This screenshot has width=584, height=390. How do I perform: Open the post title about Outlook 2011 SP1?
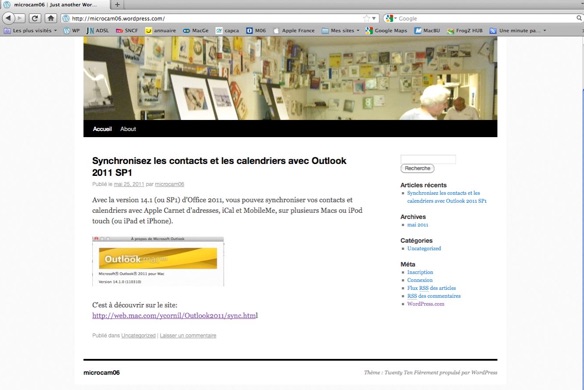click(219, 167)
